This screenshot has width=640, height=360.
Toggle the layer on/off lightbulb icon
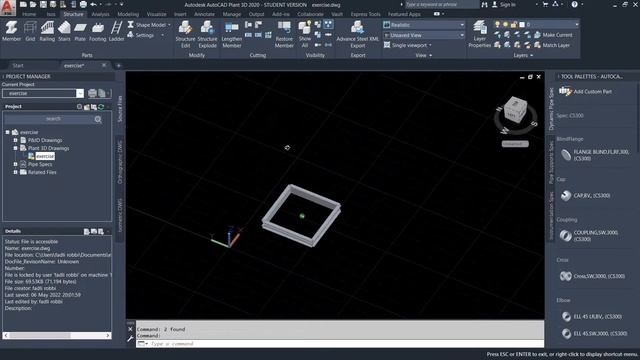(497, 24)
